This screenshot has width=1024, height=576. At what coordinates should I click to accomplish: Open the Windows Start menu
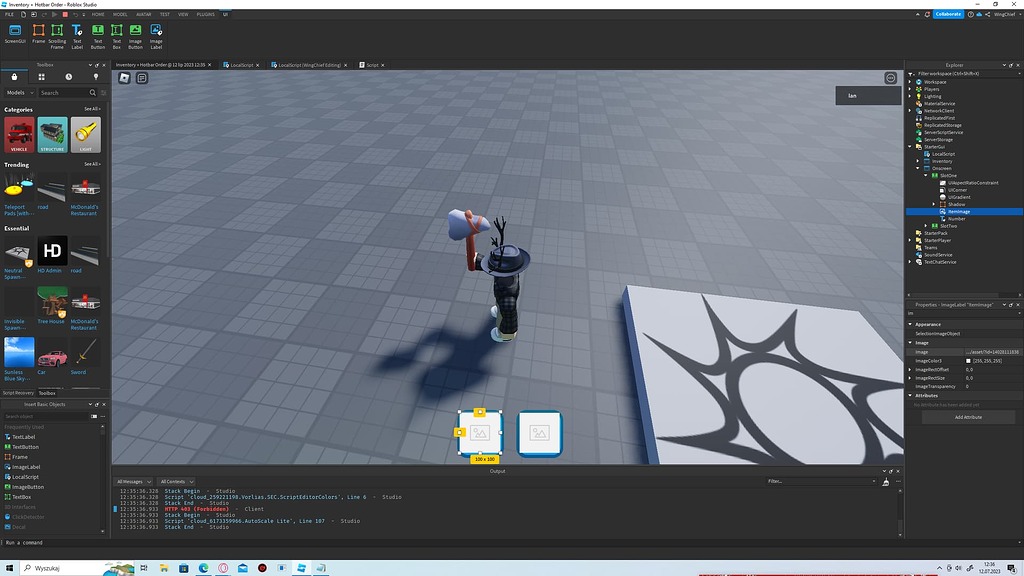(9, 568)
